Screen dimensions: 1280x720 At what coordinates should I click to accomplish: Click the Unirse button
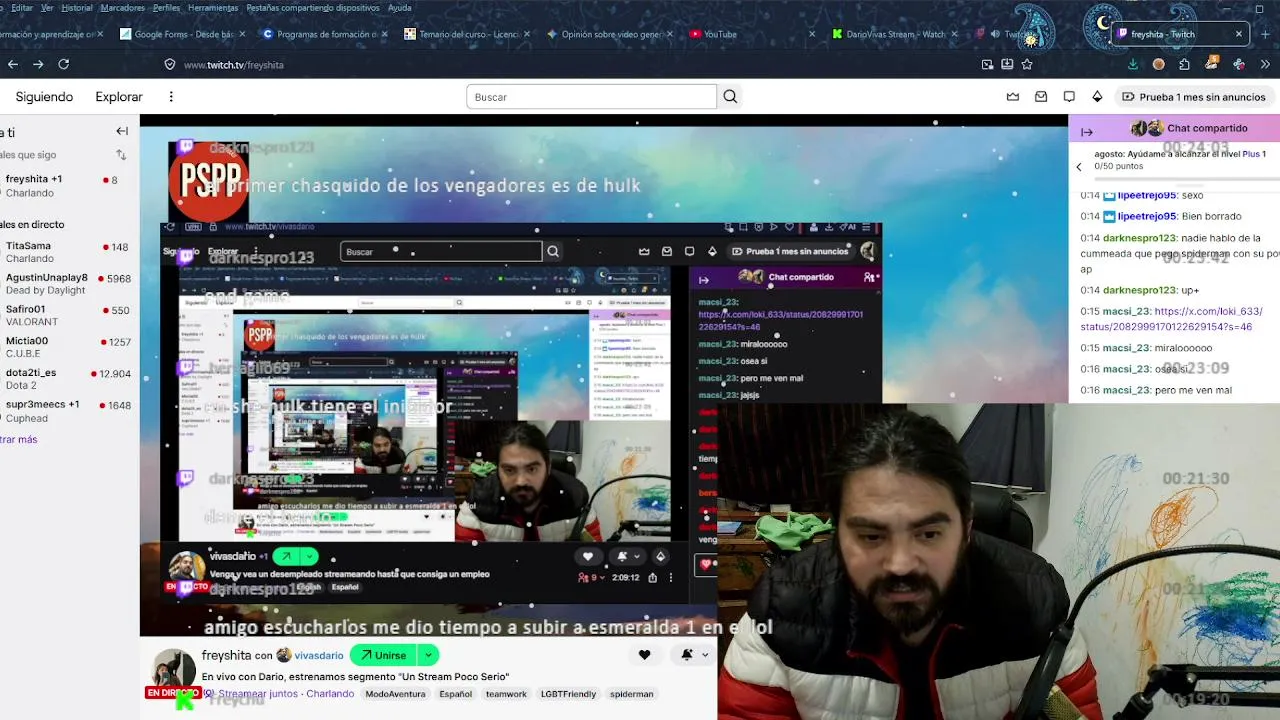pos(384,655)
